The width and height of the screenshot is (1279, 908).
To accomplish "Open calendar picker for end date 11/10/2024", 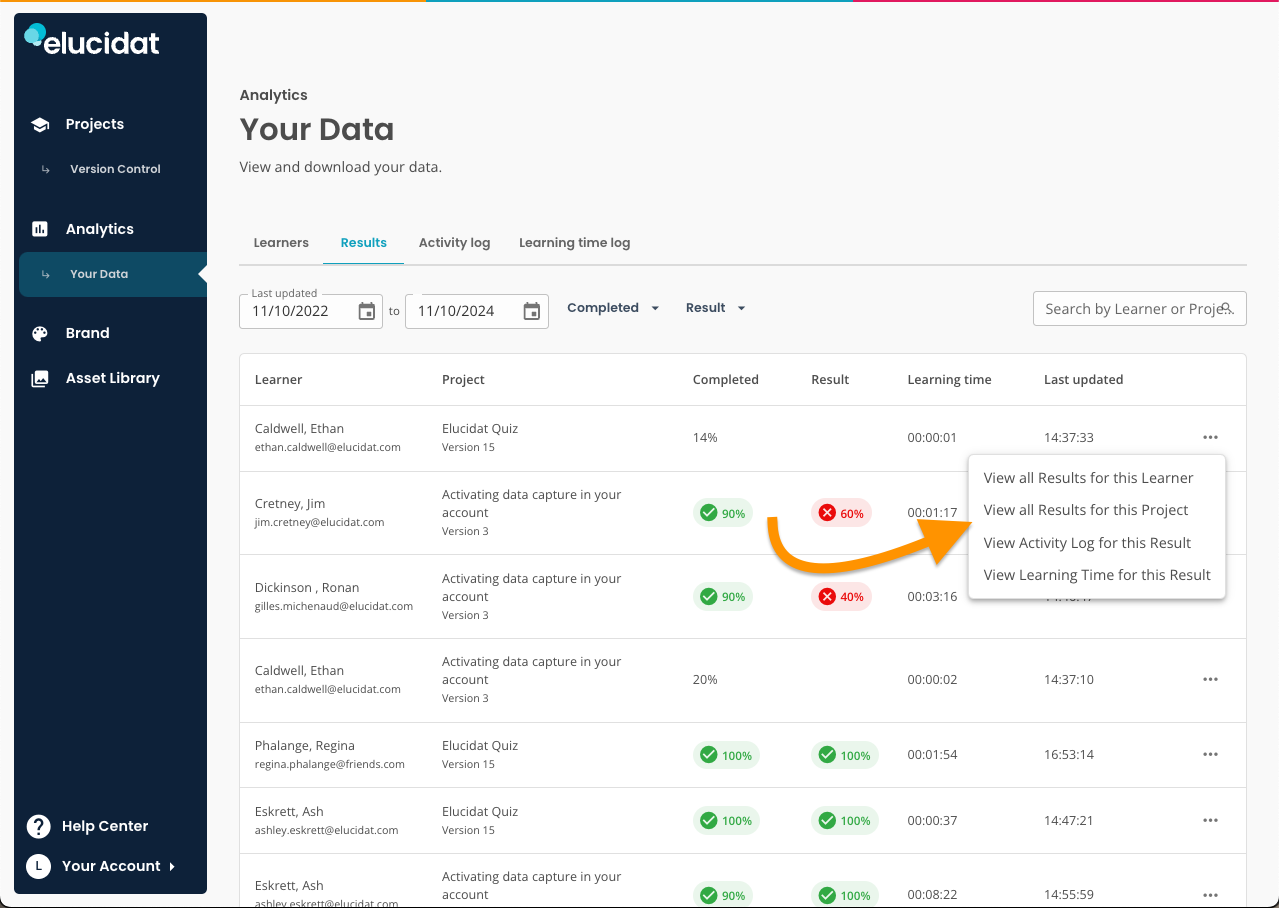I will (532, 311).
